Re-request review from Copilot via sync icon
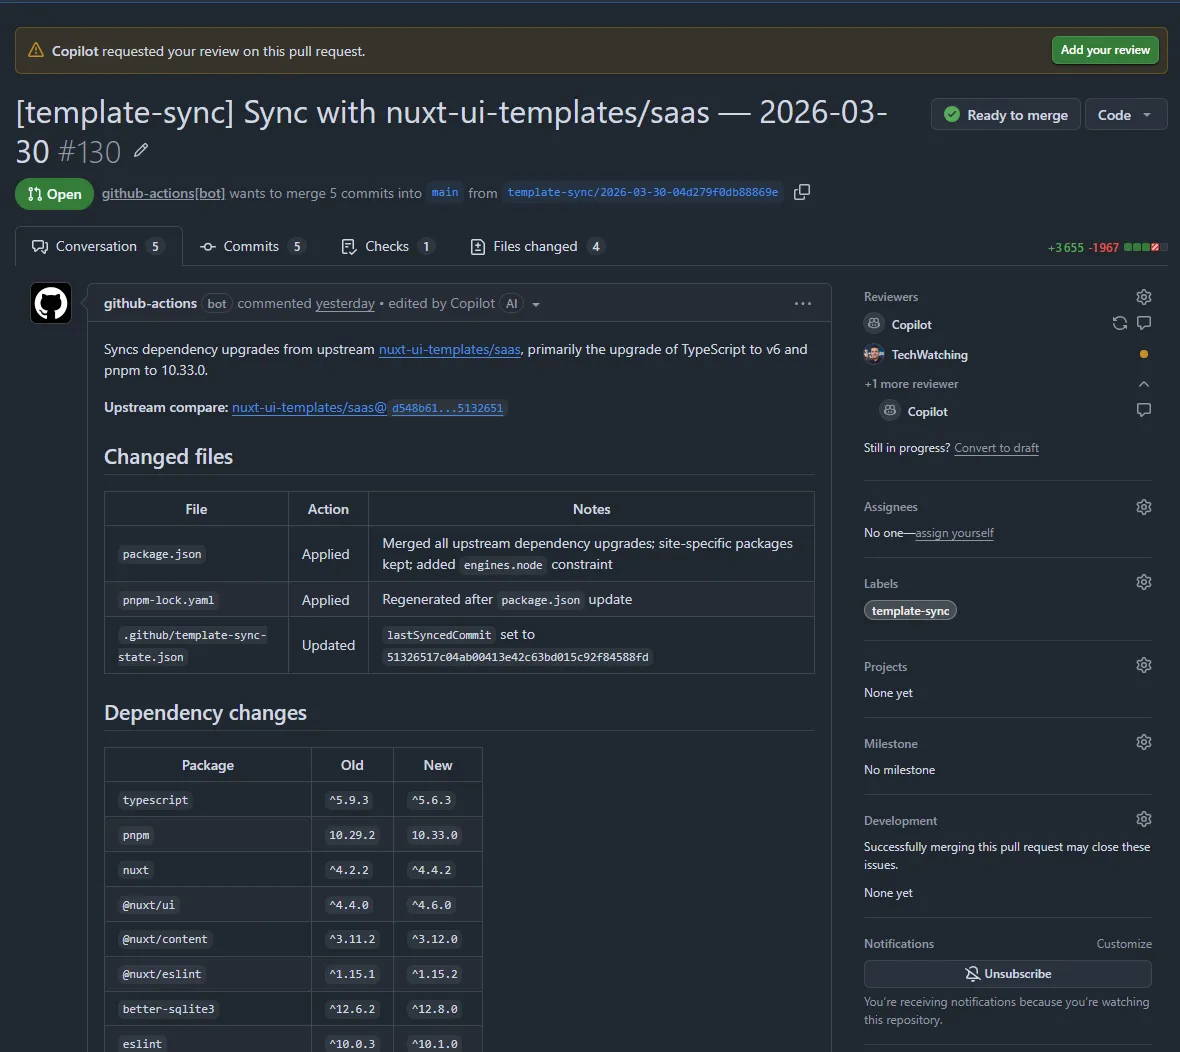This screenshot has height=1052, width=1180. [x=1119, y=323]
